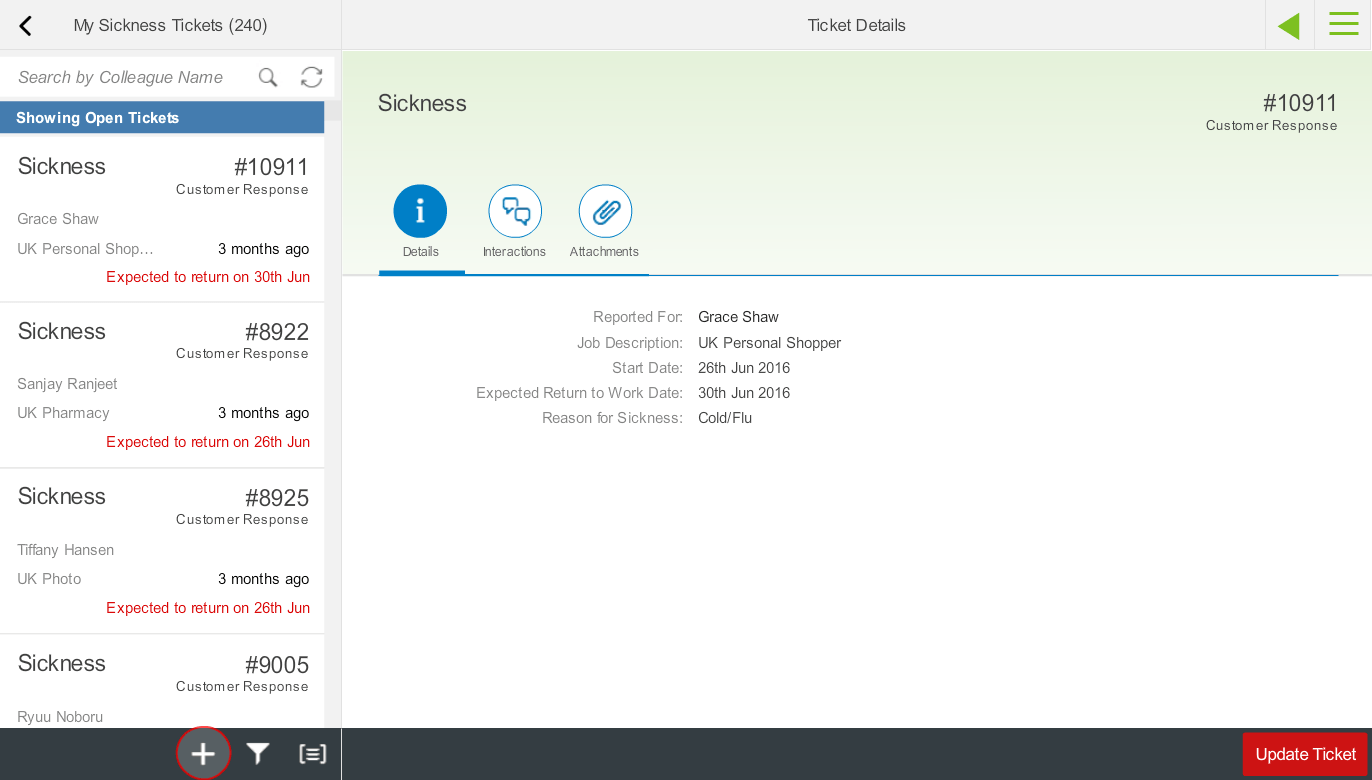Click the Ticket Details header title
The width and height of the screenshot is (1372, 780).
point(856,26)
